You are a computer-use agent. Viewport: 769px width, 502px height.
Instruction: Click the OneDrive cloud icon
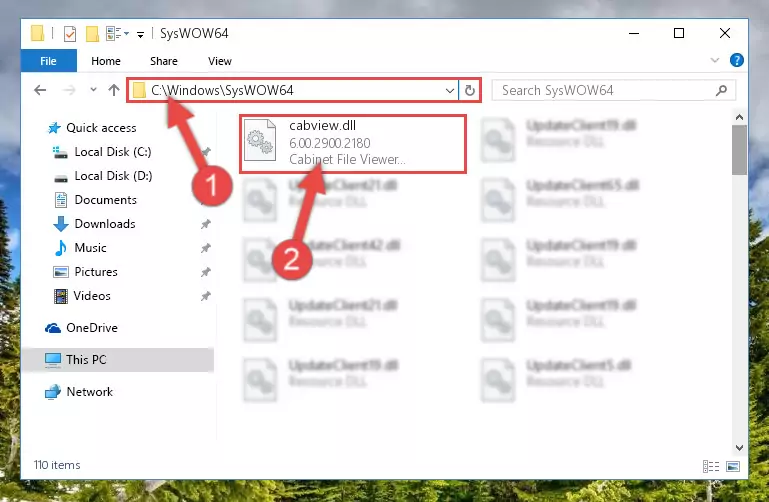(53, 328)
